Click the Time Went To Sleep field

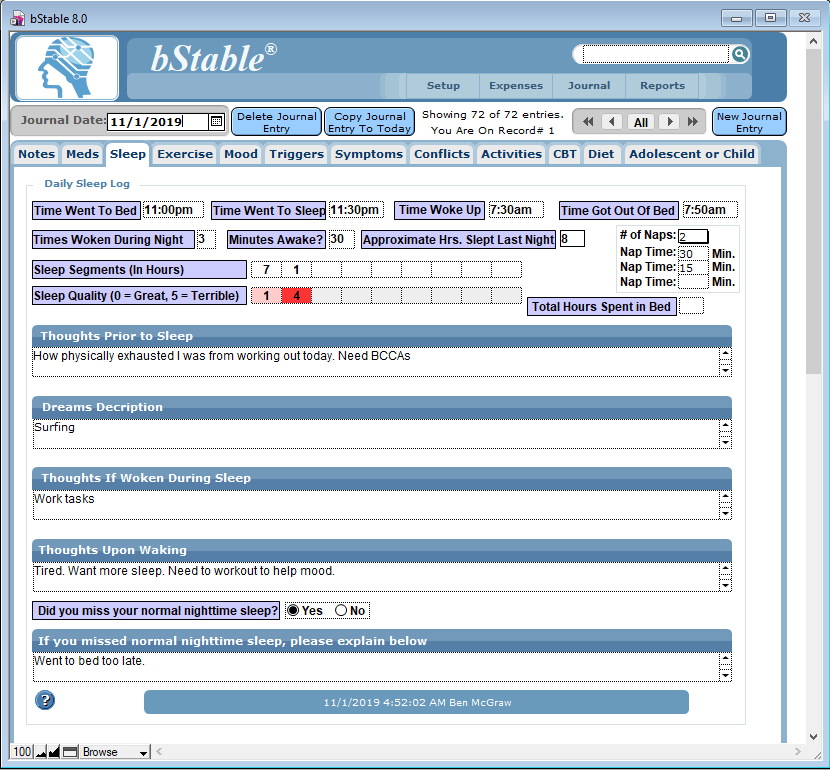pyautogui.click(x=356, y=210)
